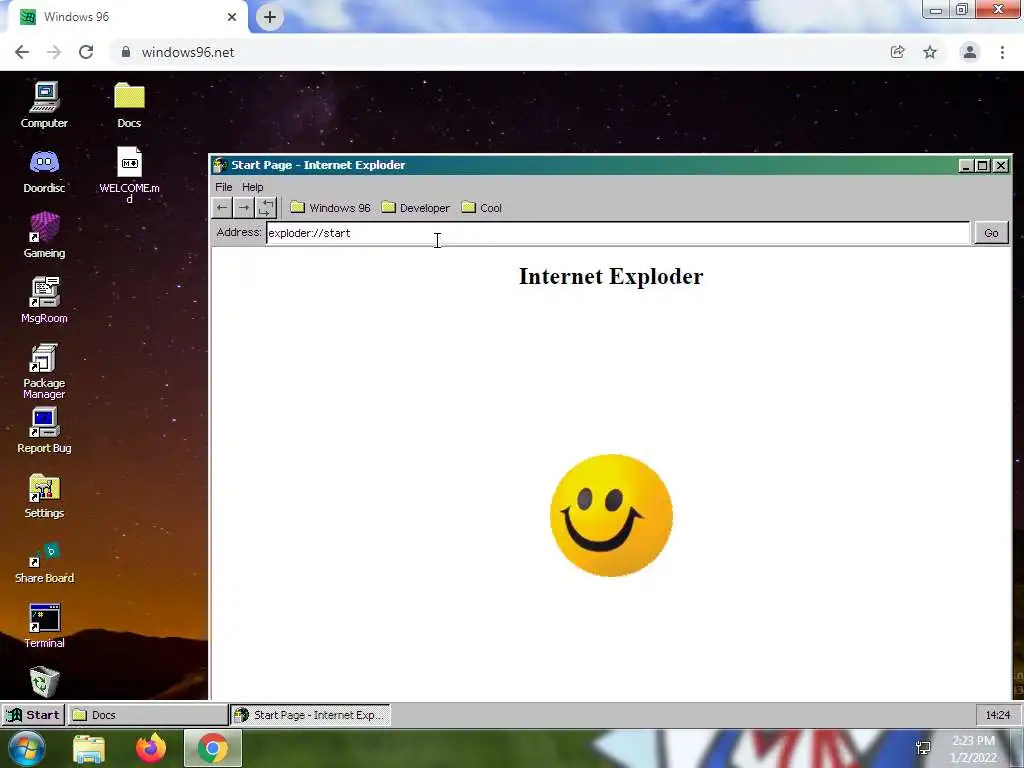Reload the windows96.net page in Chrome

coord(86,52)
